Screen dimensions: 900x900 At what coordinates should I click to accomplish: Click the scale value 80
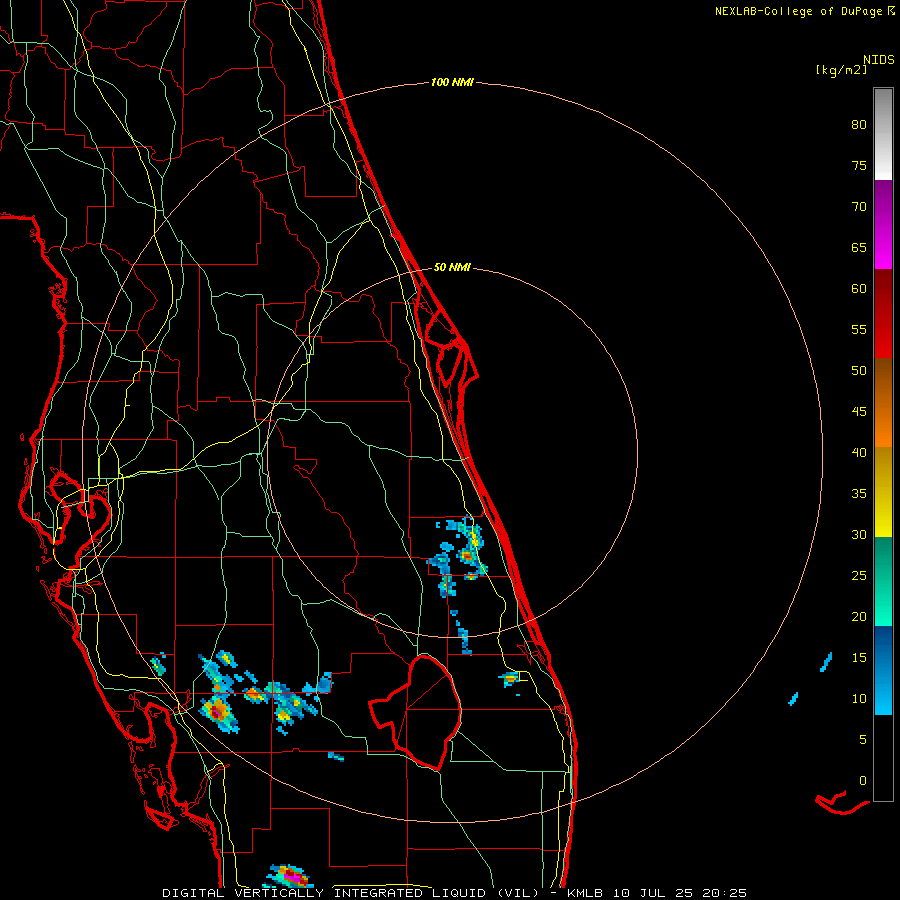[859, 125]
